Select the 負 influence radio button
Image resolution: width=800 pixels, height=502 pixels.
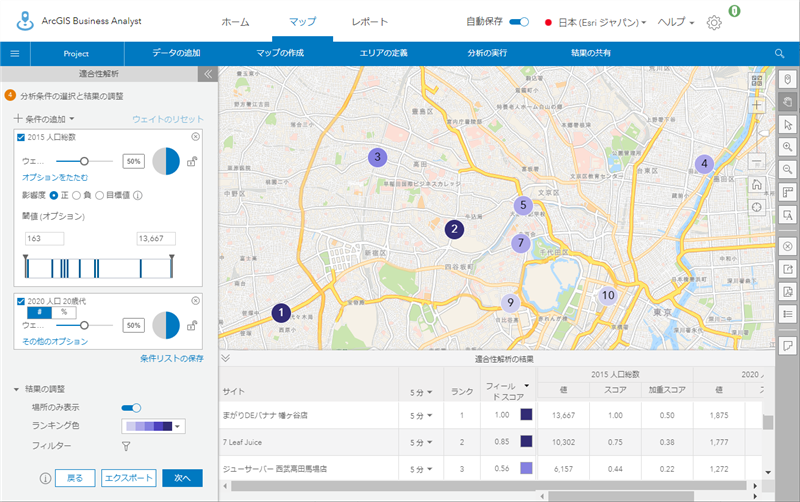(x=76, y=195)
